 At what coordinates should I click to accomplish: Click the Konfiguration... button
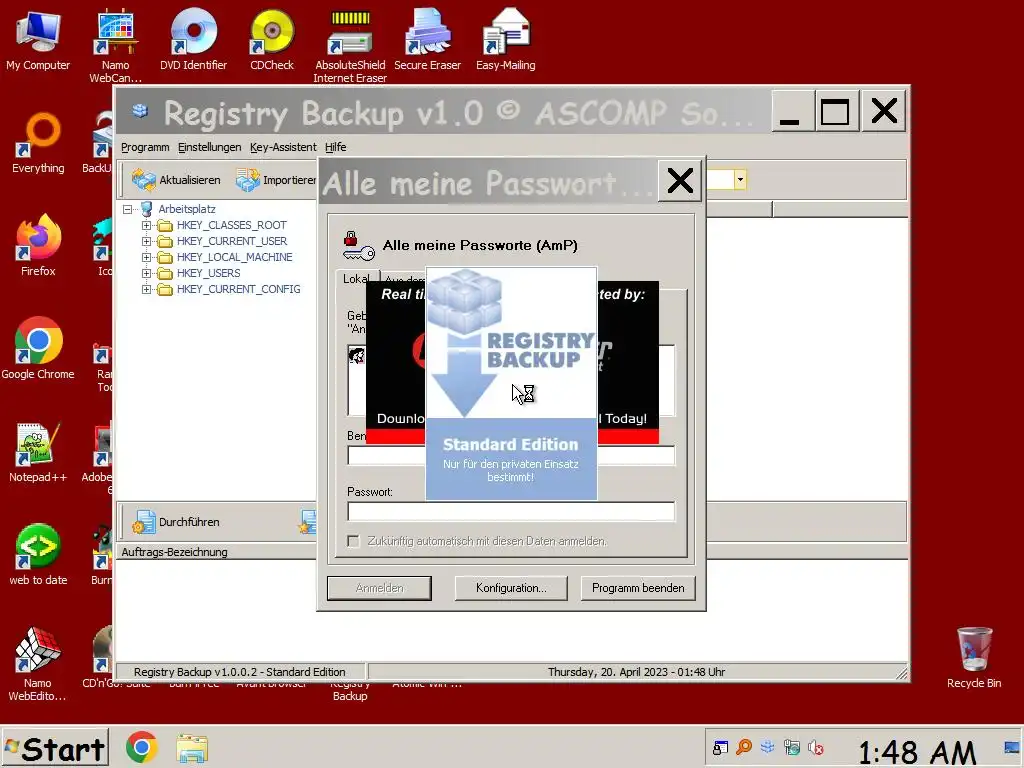[511, 588]
